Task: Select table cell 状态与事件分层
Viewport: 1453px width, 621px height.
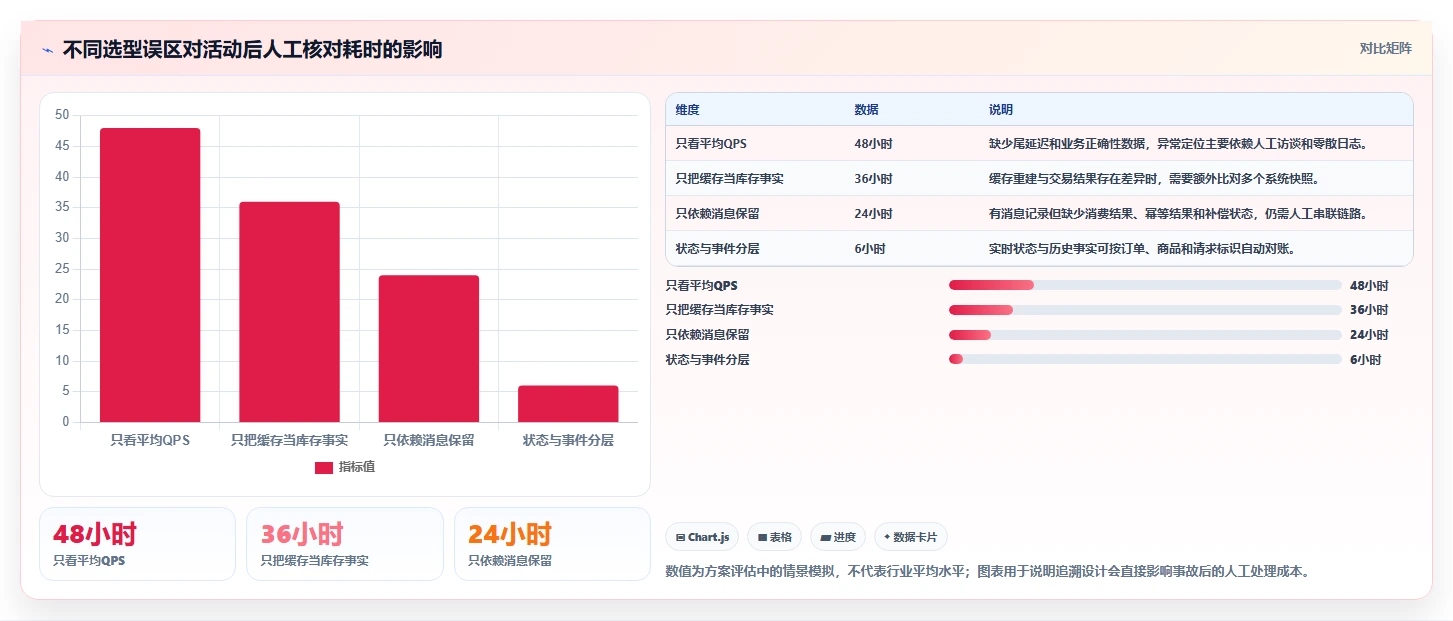Action: pyautogui.click(x=718, y=249)
